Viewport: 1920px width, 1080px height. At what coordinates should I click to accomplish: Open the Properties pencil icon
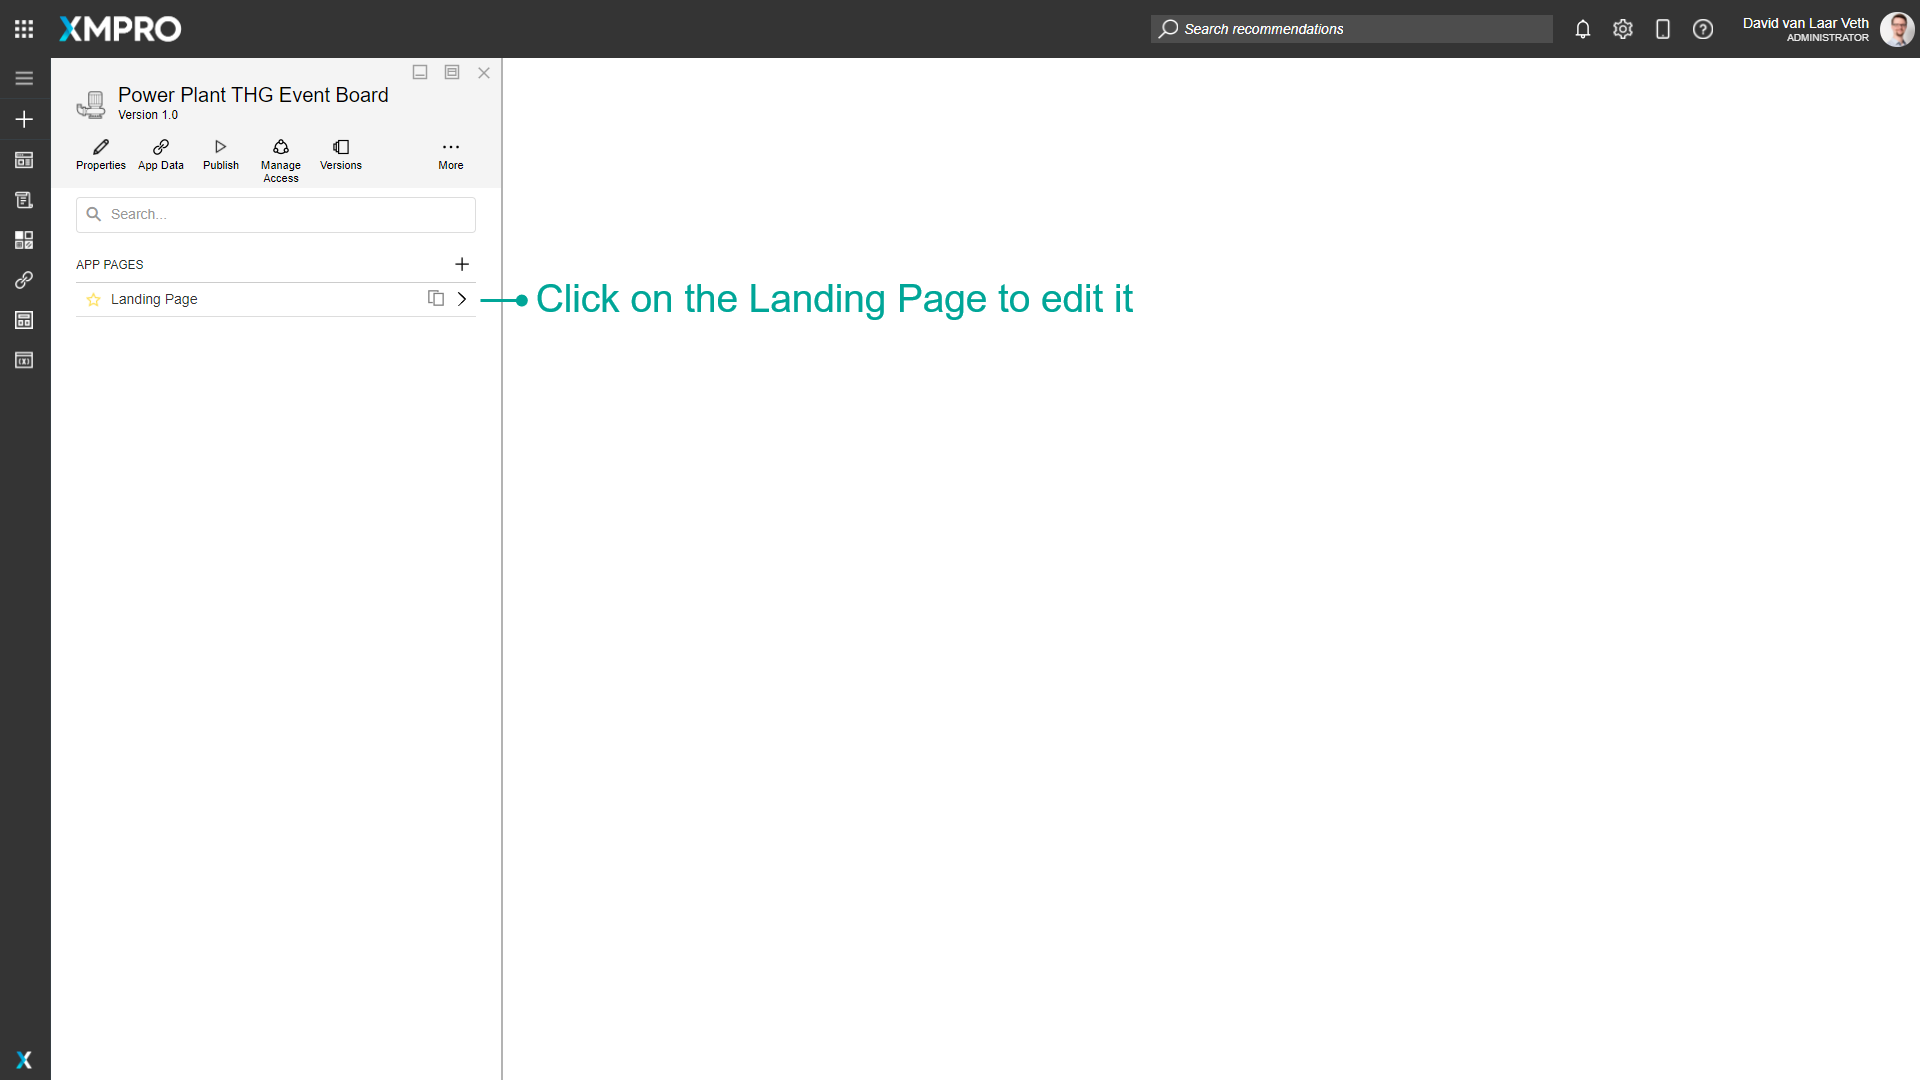[101, 153]
